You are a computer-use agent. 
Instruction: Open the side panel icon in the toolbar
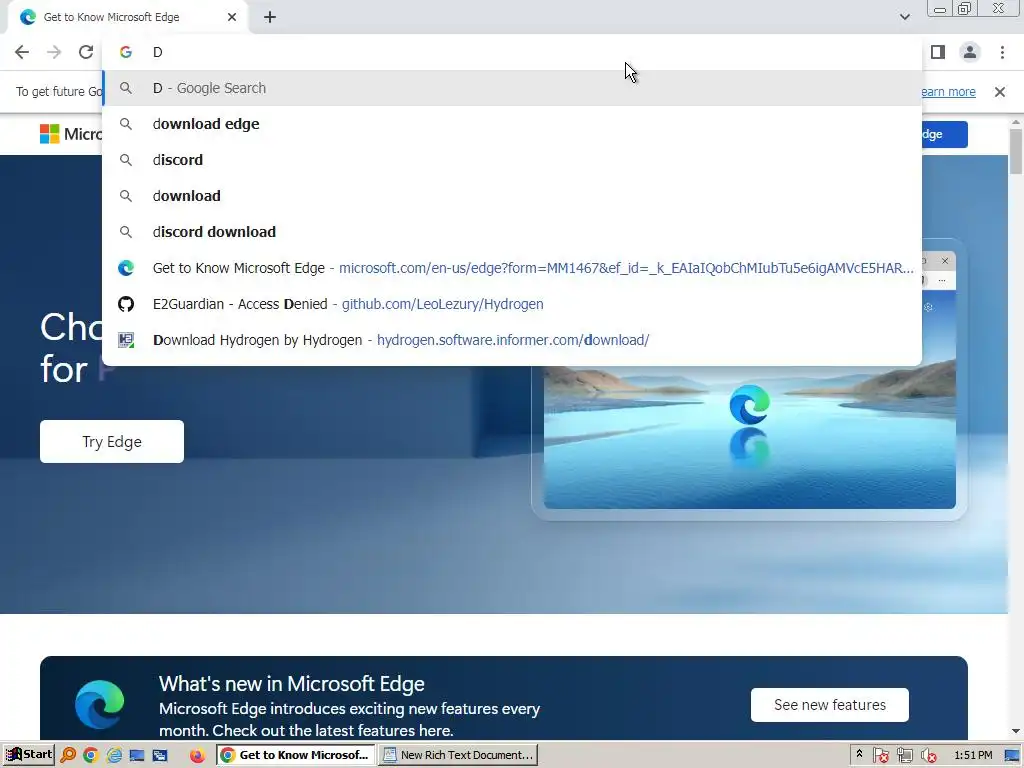938,52
